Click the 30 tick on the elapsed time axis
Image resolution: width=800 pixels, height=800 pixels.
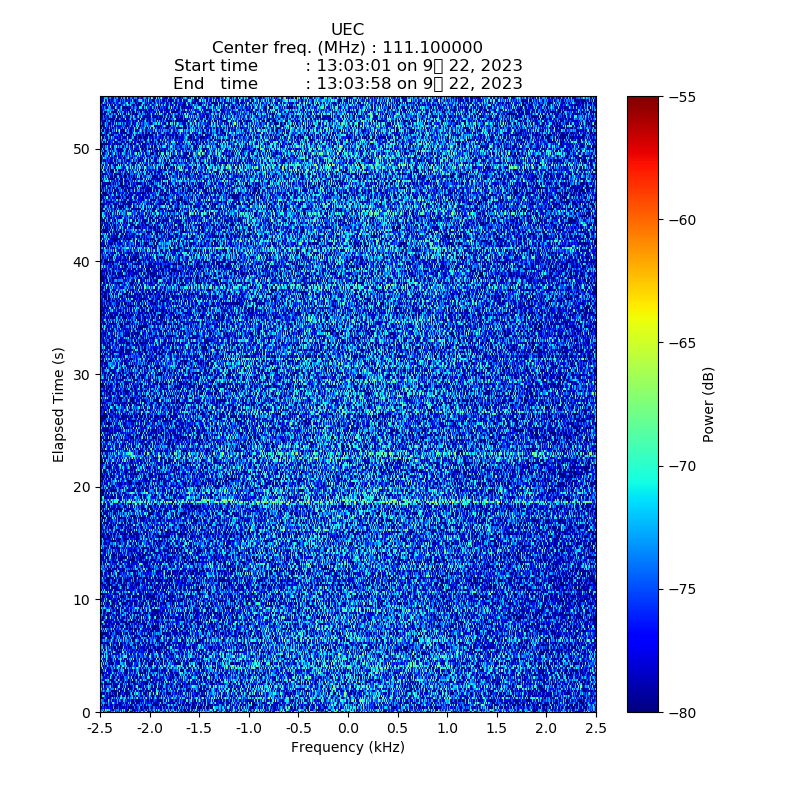pos(82,375)
